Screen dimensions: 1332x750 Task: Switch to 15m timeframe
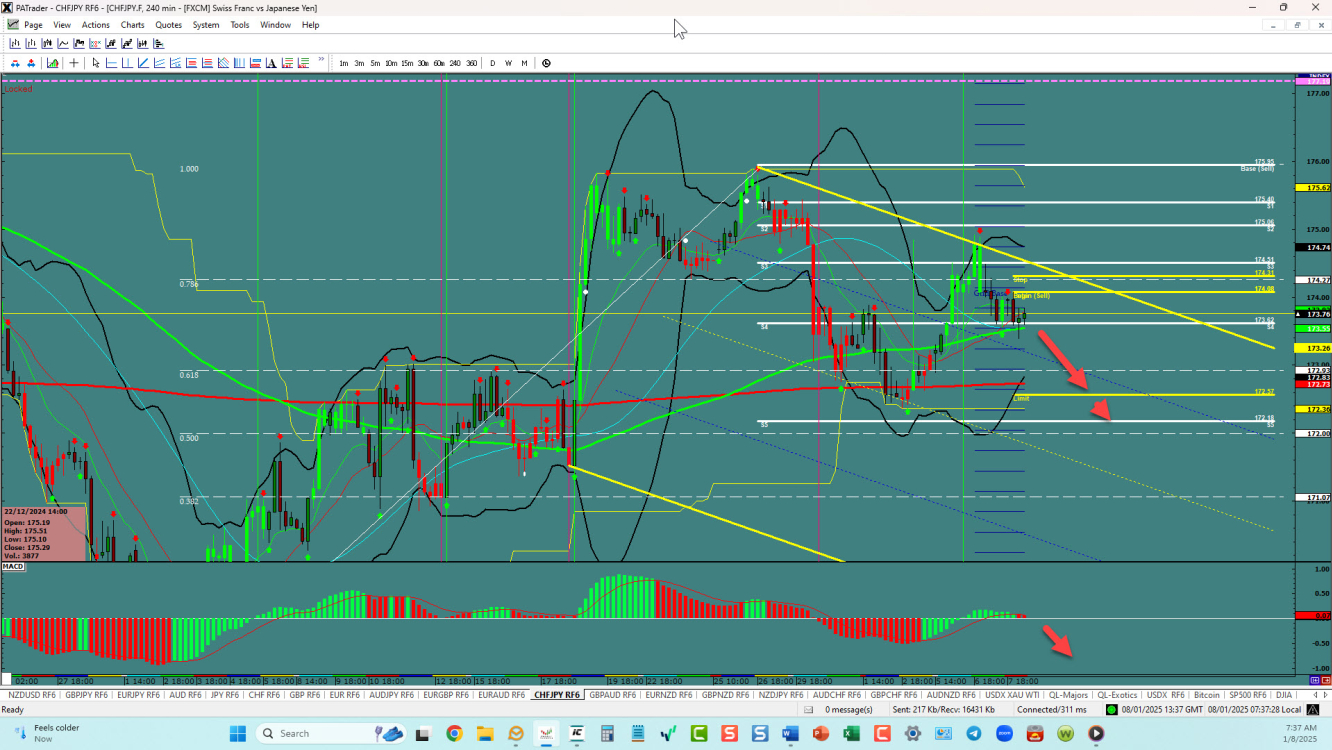pyautogui.click(x=407, y=63)
